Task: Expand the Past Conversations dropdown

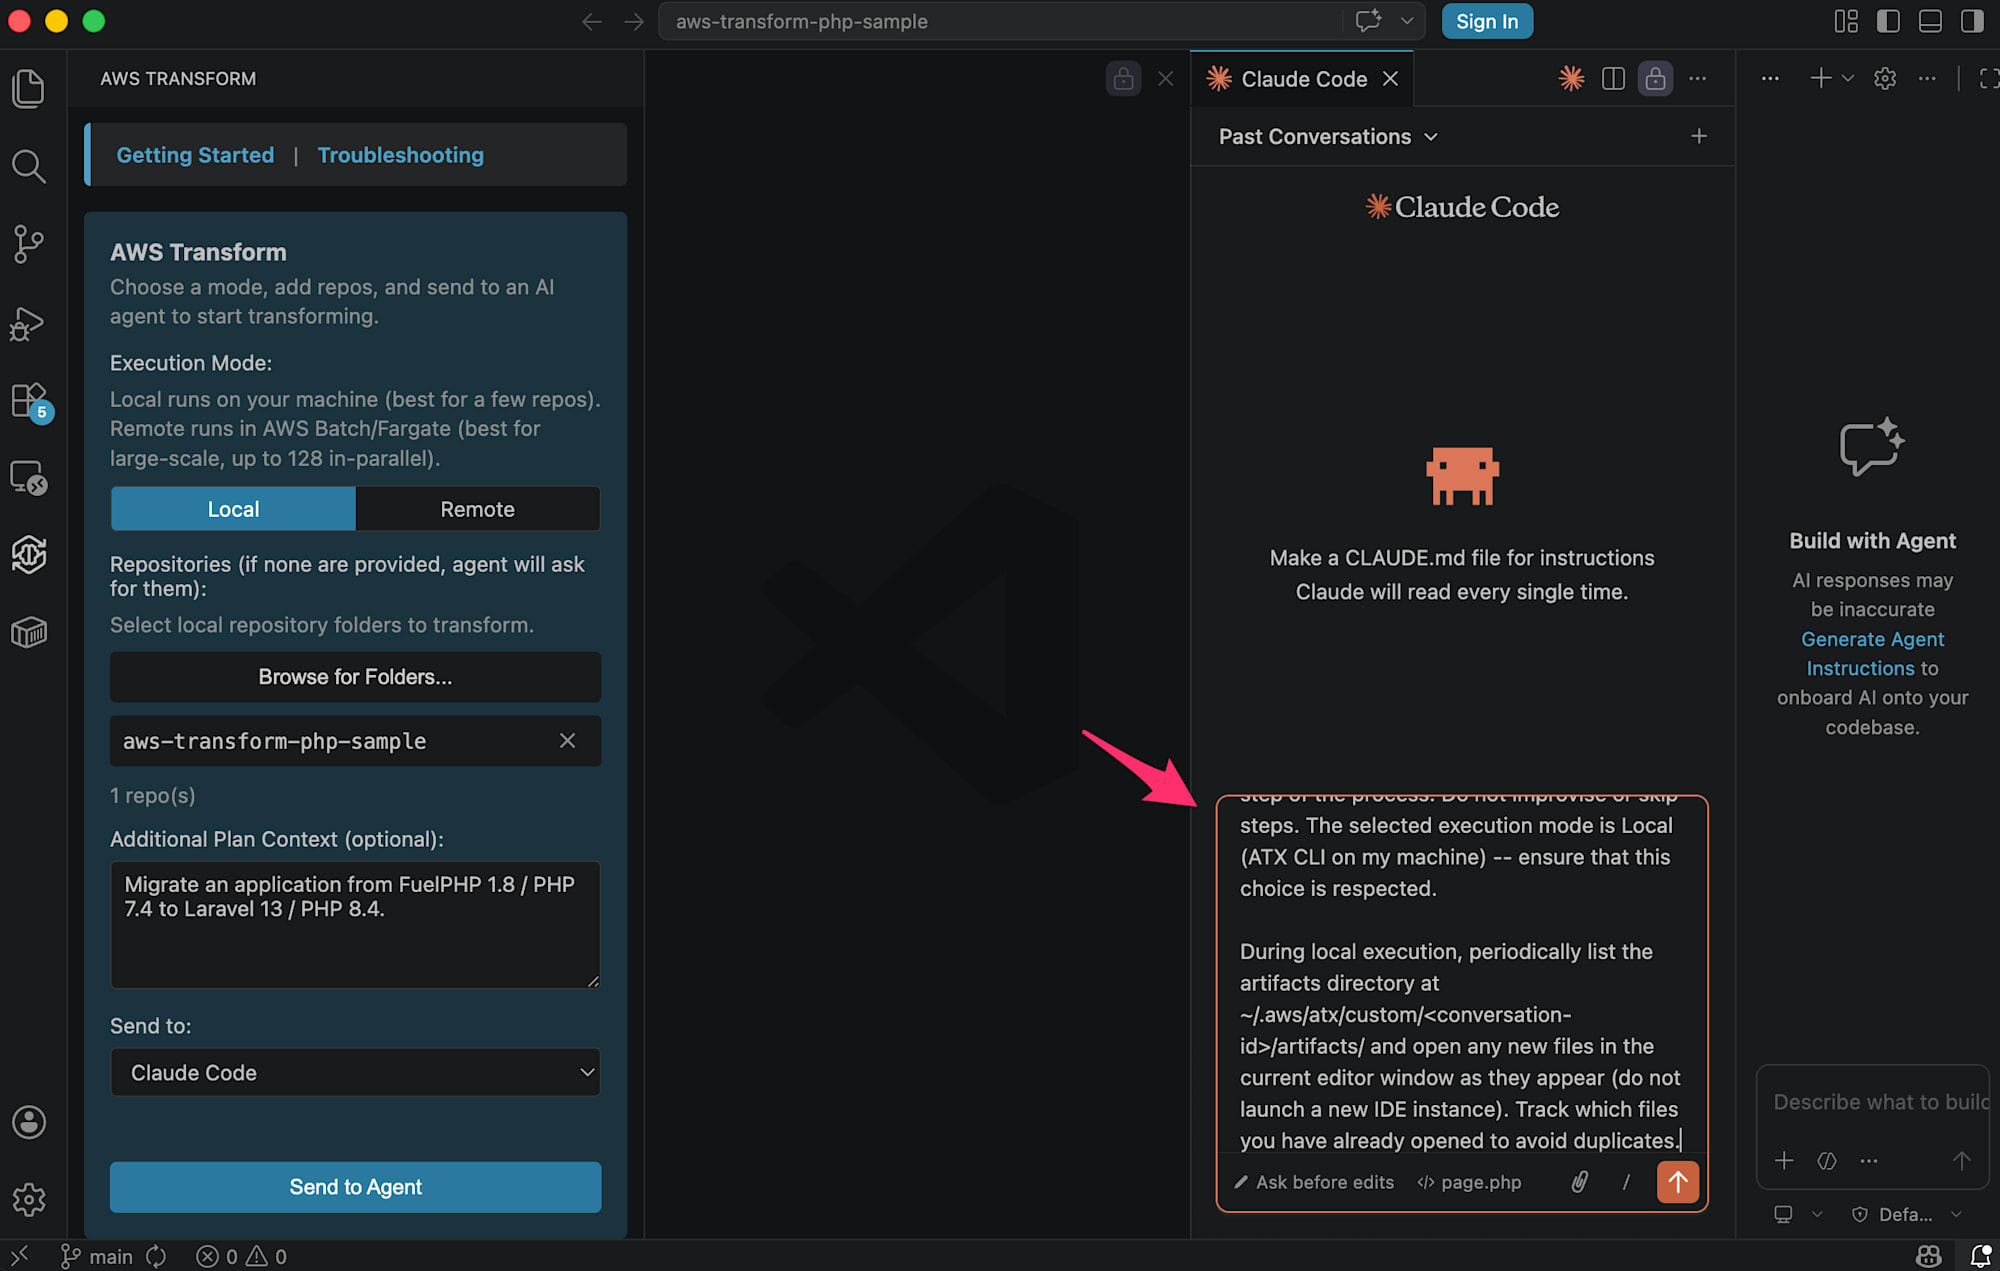Action: [x=1328, y=137]
